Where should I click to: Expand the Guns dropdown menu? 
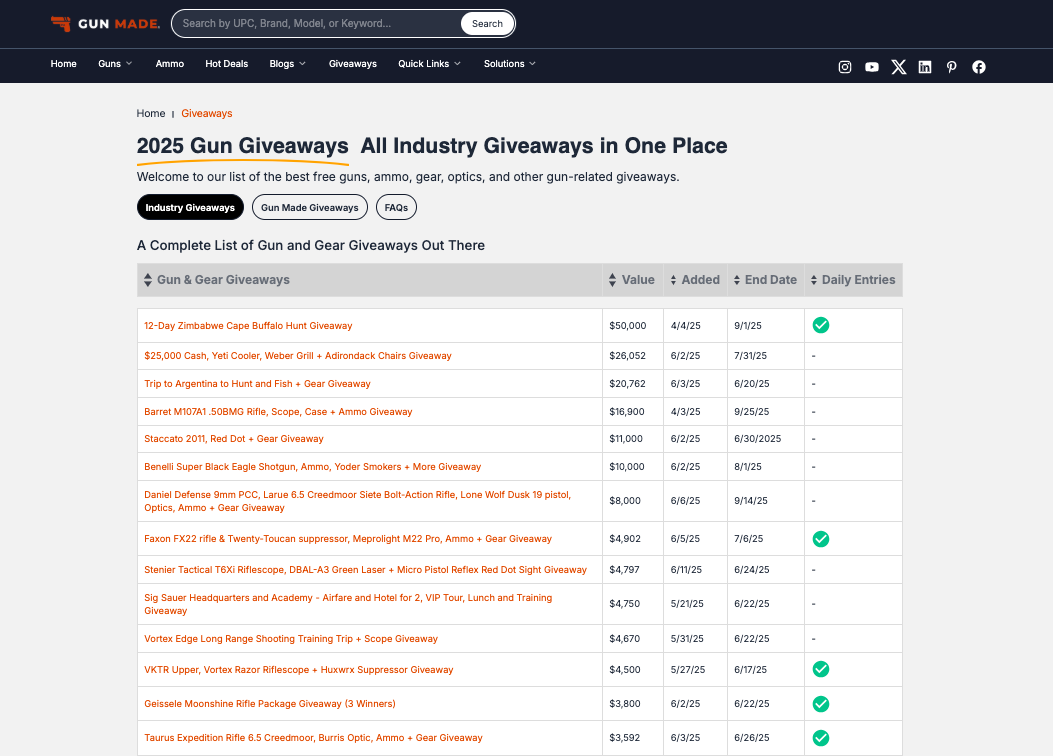115,64
